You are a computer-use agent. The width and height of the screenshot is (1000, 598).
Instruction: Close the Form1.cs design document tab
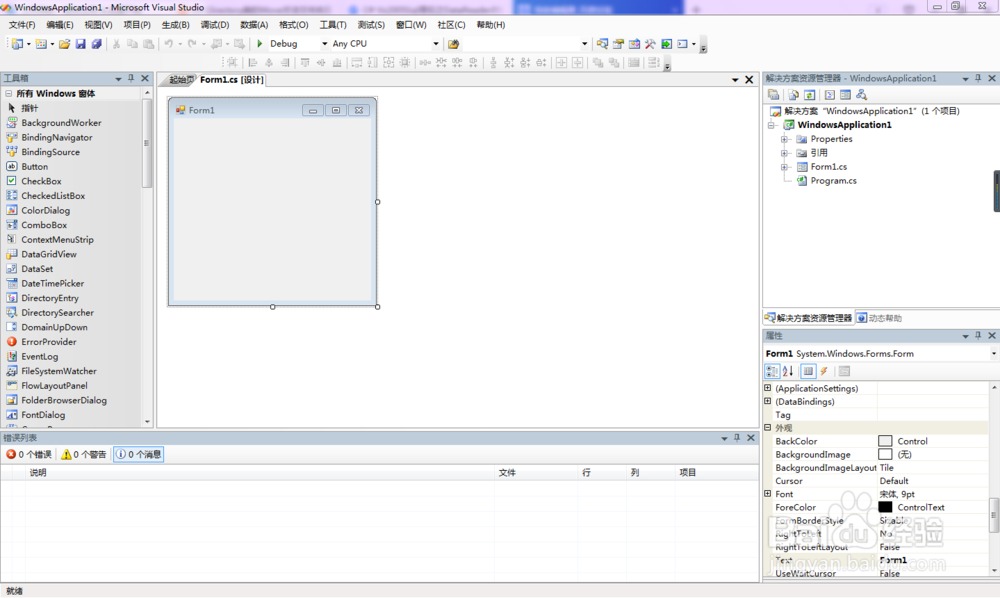(x=749, y=80)
